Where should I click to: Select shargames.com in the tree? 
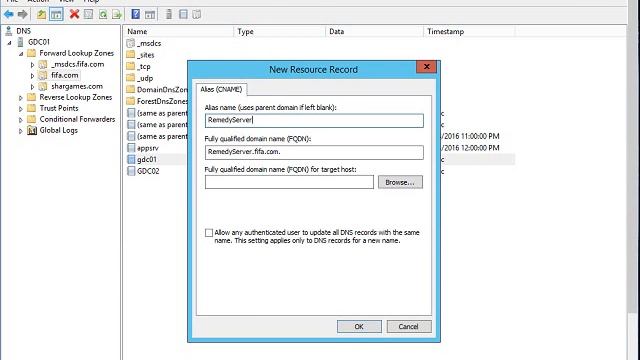77,86
